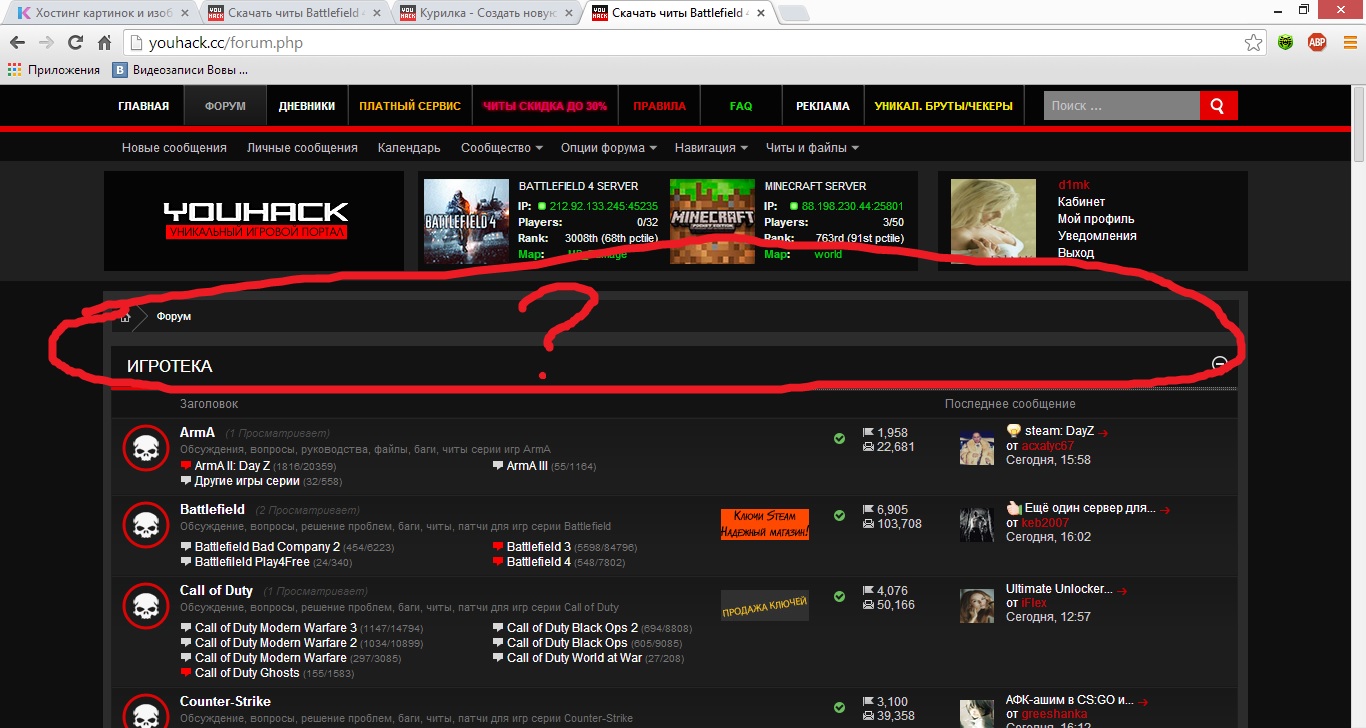Click the home icon in breadcrumb
The width and height of the screenshot is (1366, 728).
click(x=125, y=317)
